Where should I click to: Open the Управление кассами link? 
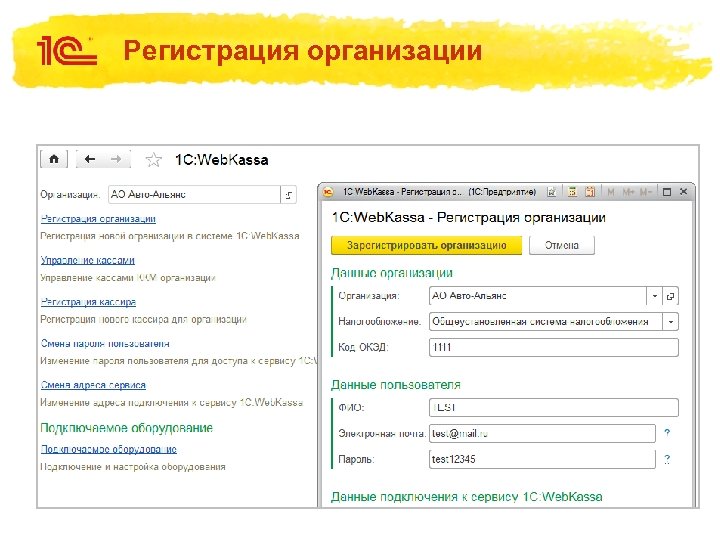tap(88, 260)
